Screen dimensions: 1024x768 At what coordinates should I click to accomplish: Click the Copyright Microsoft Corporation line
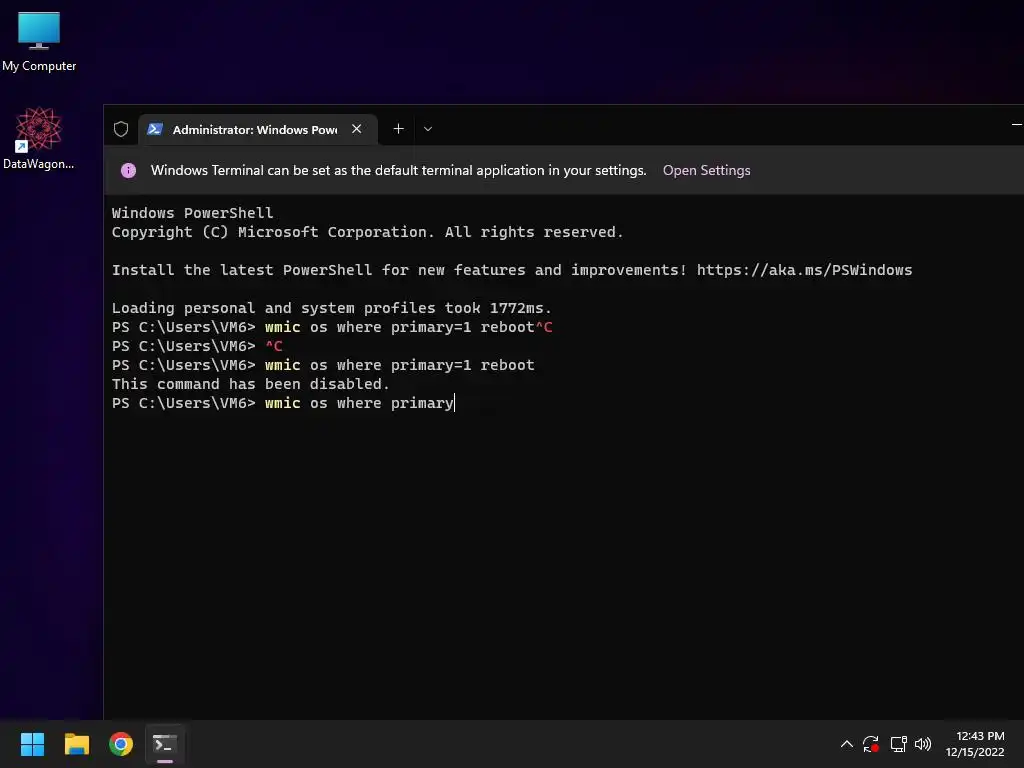pos(367,232)
